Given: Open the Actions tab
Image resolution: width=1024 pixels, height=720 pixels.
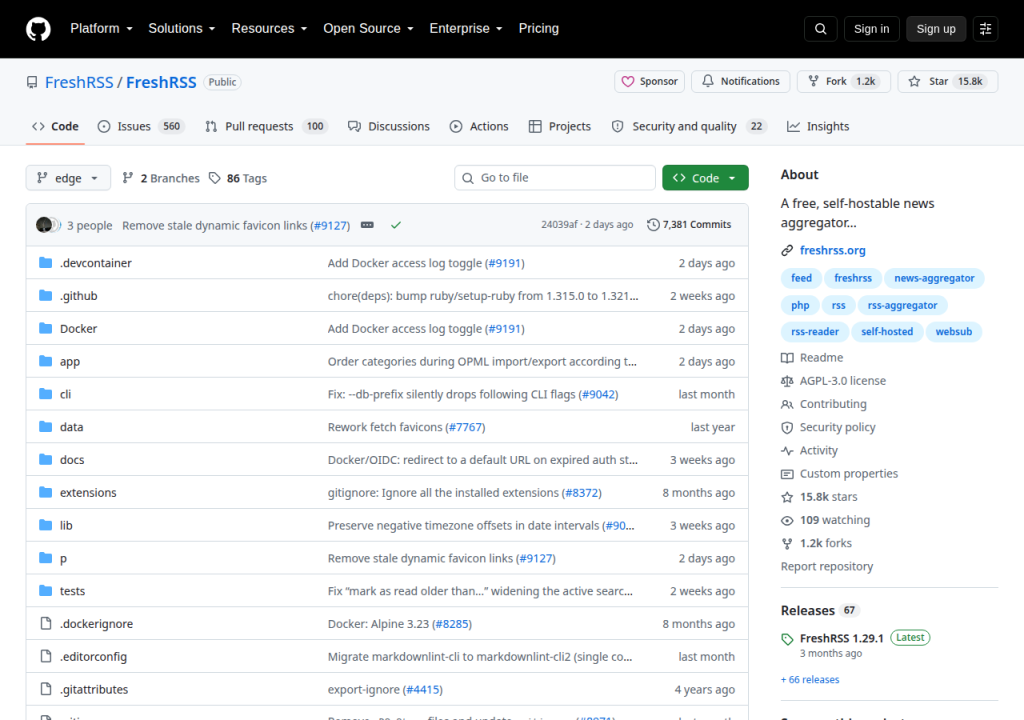Looking at the screenshot, I should tap(479, 127).
